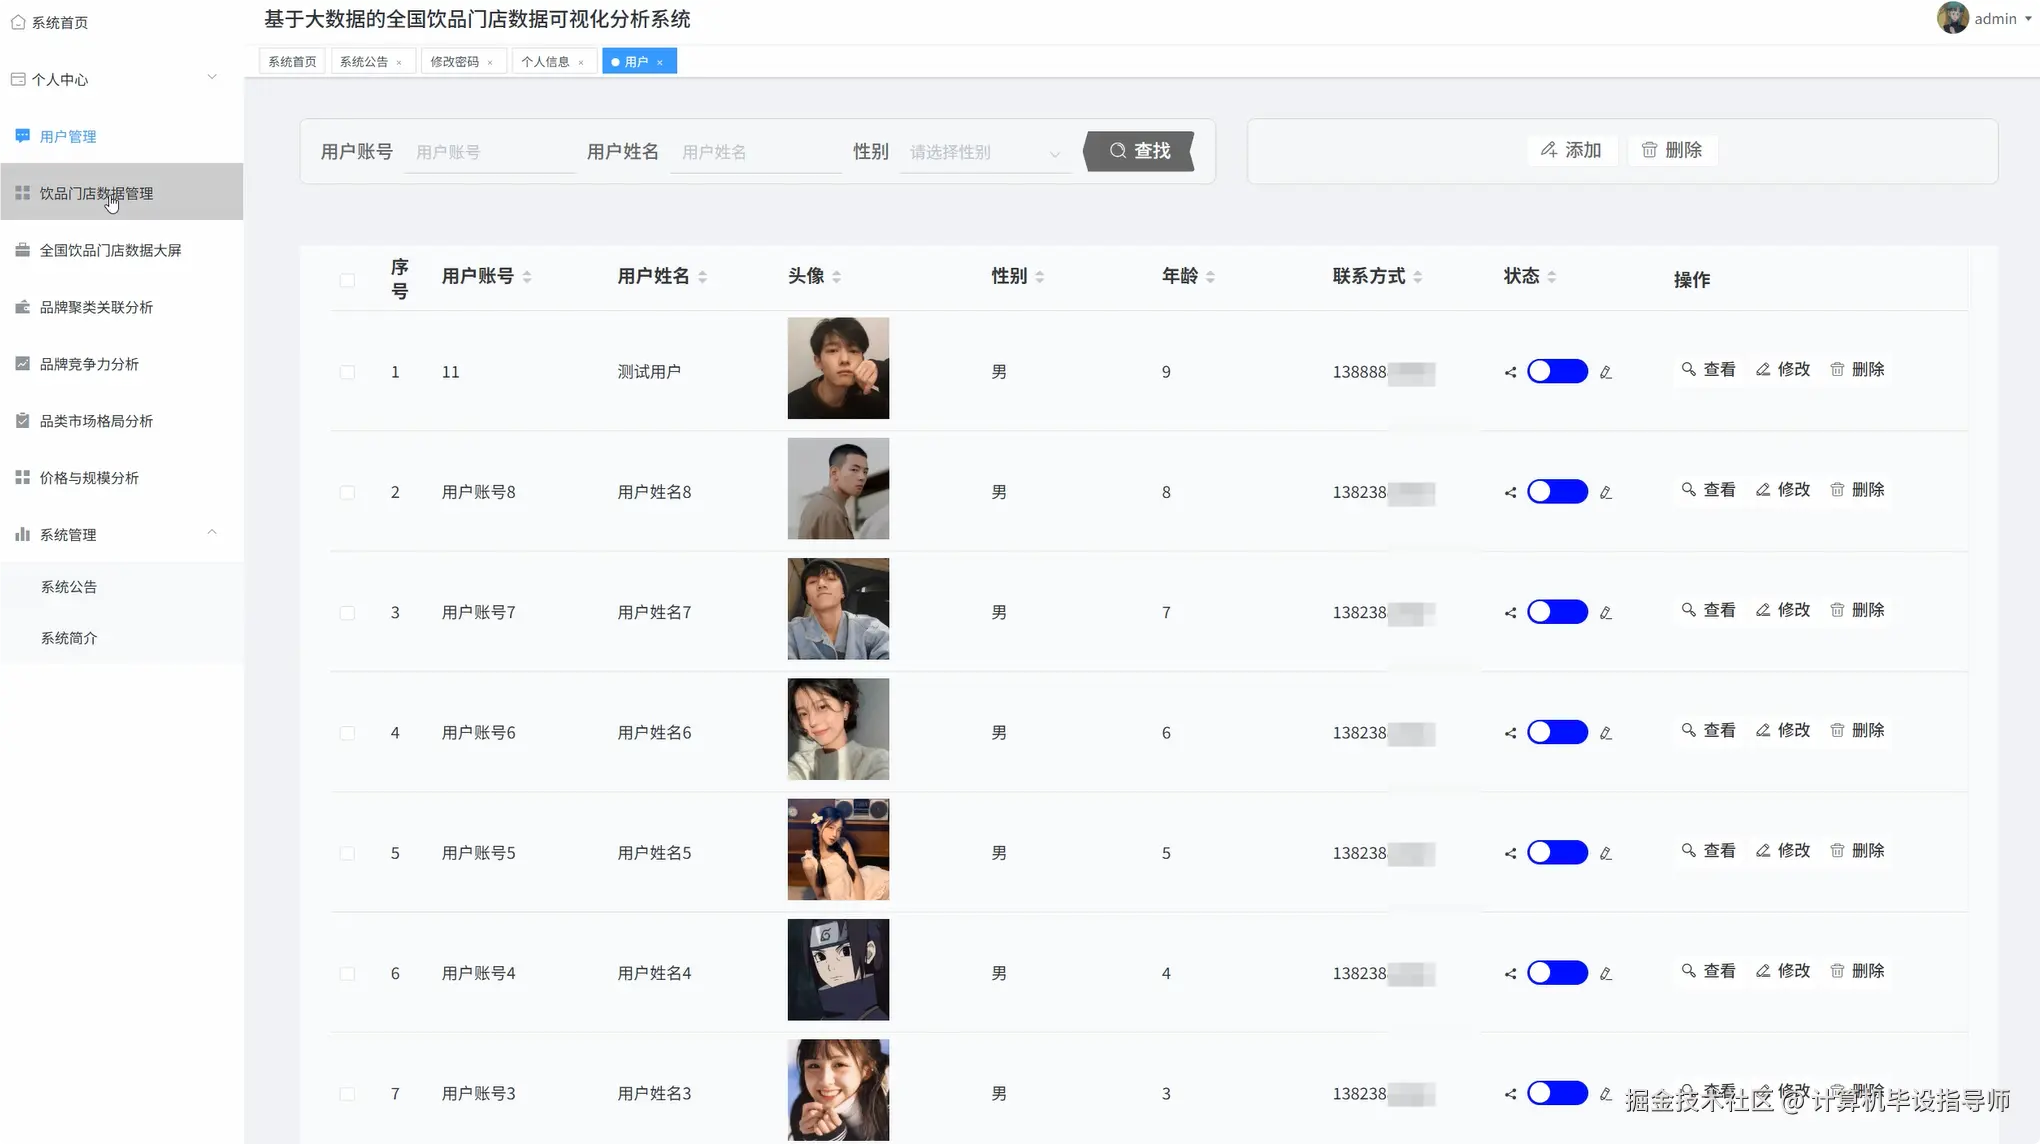Click the trash icon to delete row 4 user
This screenshot has height=1144, width=2040.
(1837, 730)
